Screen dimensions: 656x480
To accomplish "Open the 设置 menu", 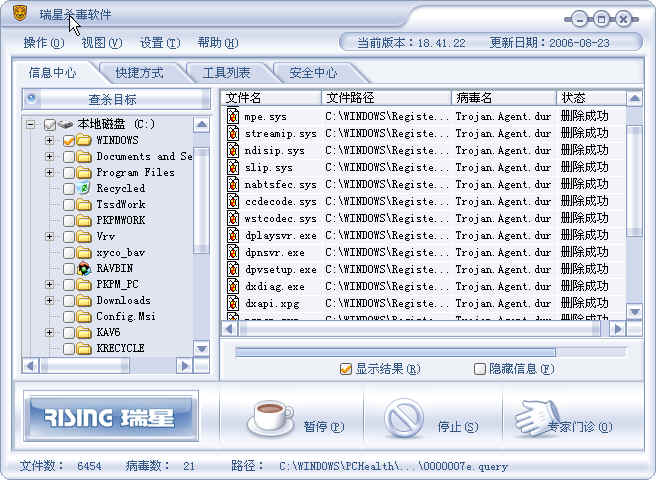I will pos(160,43).
